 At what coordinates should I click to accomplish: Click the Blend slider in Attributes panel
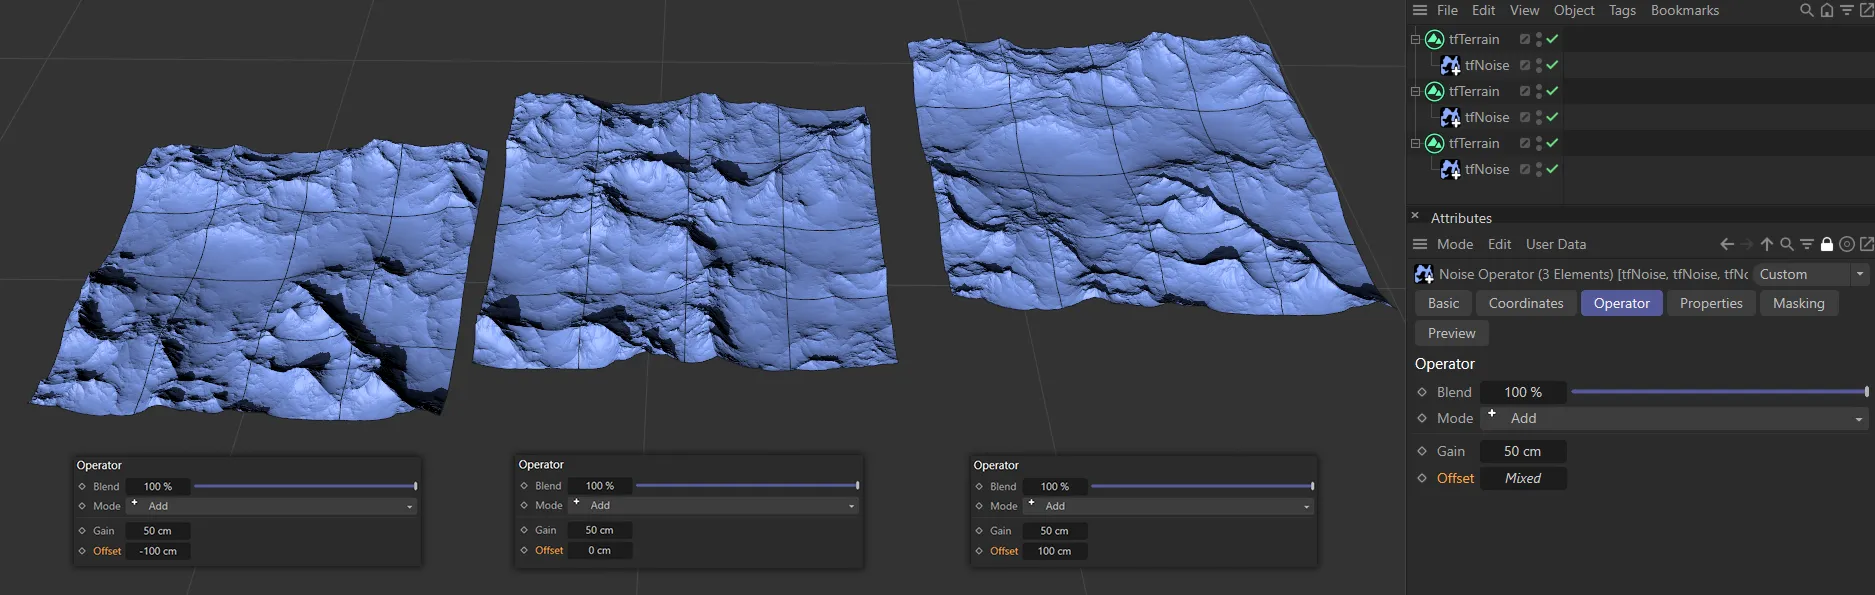click(1718, 392)
